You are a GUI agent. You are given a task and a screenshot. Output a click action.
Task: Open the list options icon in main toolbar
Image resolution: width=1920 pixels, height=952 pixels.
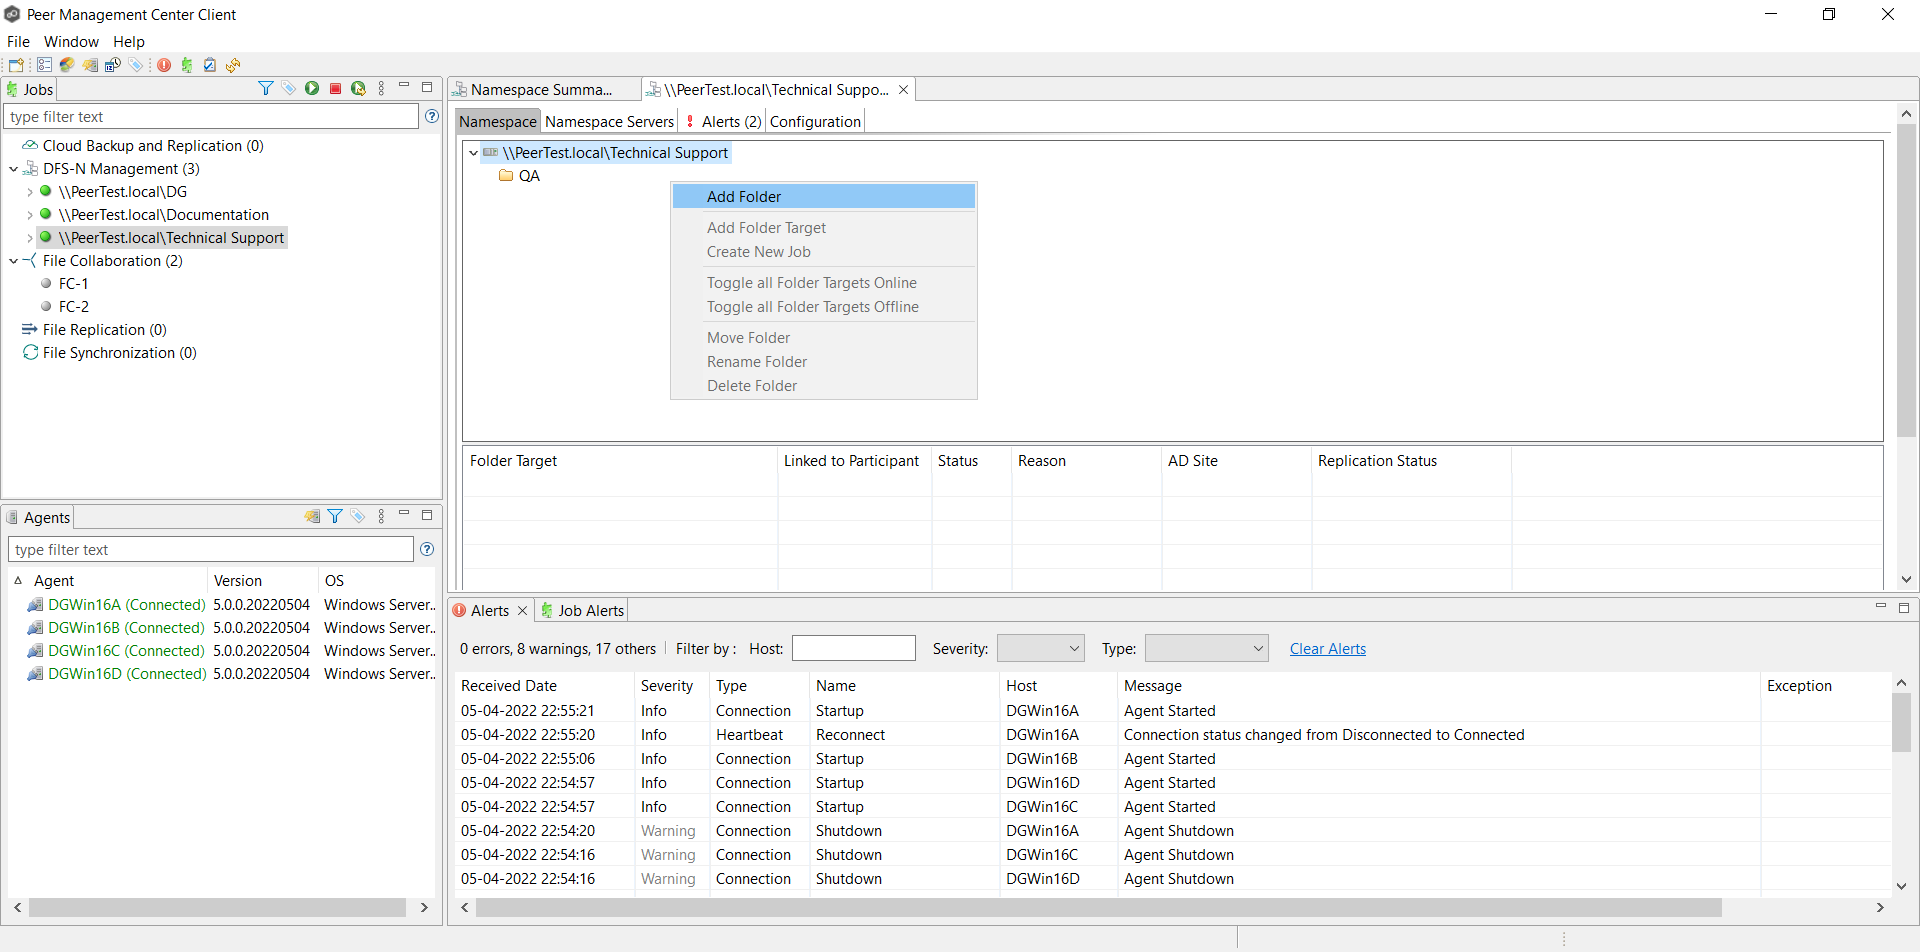pyautogui.click(x=44, y=65)
